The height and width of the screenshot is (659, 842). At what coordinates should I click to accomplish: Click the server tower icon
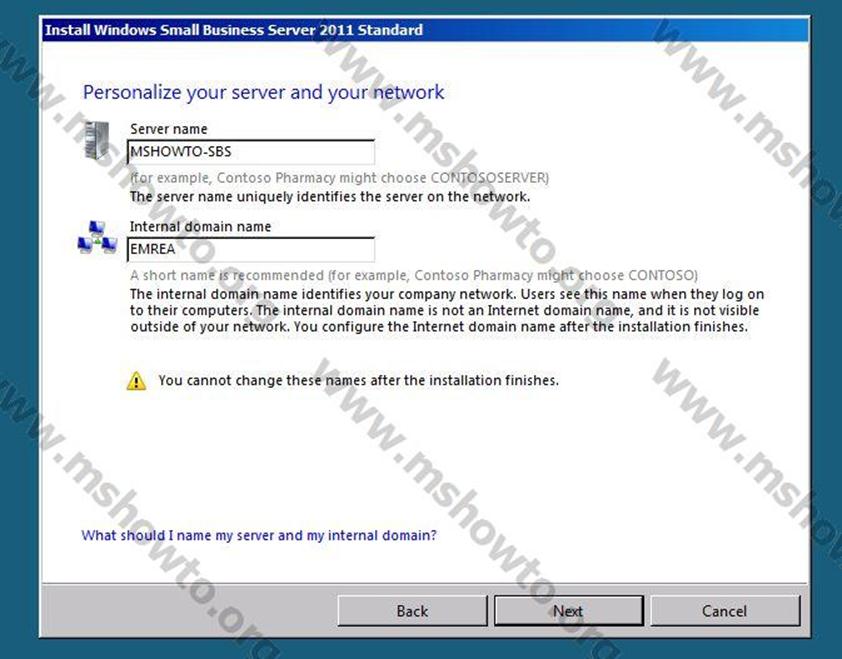click(x=96, y=140)
